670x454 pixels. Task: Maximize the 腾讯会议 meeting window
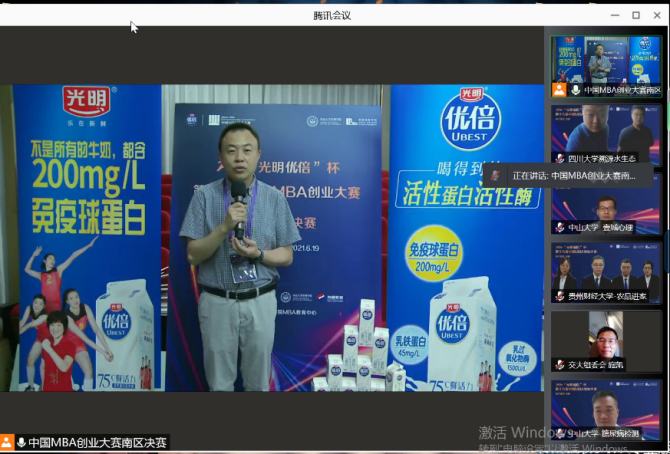[x=635, y=15]
